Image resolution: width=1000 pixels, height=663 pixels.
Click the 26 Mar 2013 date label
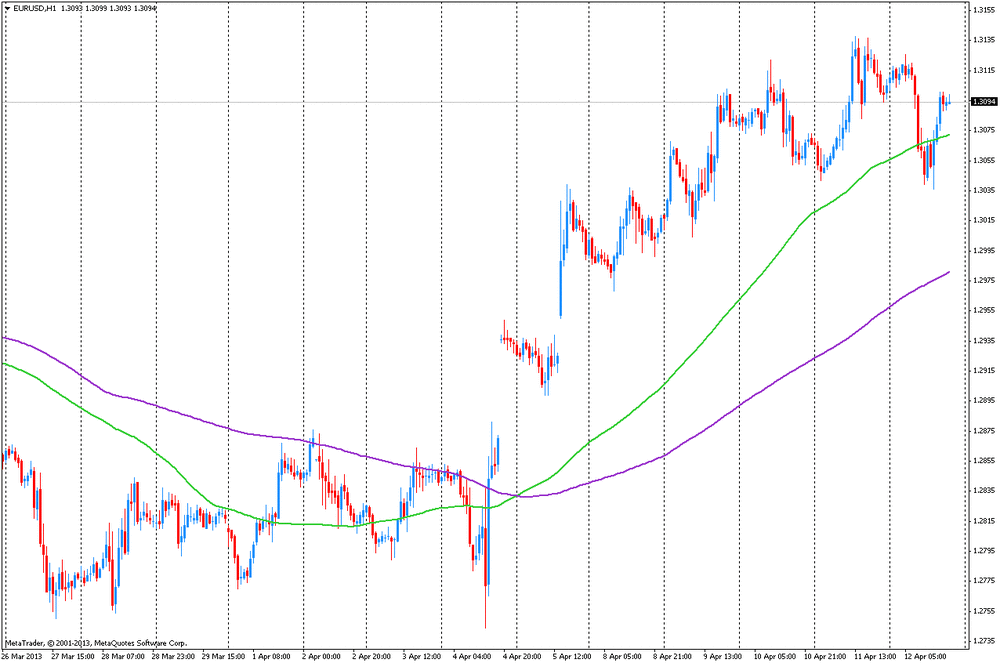[x=22, y=656]
